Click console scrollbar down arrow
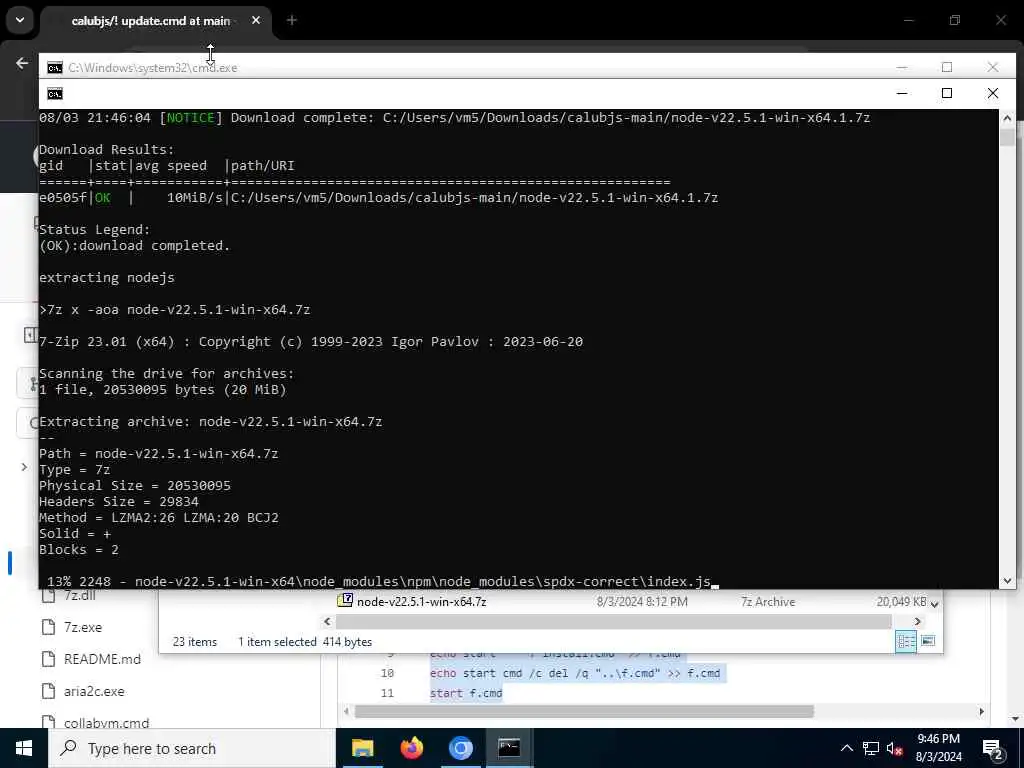The height and width of the screenshot is (768, 1024). pyautogui.click(x=1007, y=581)
